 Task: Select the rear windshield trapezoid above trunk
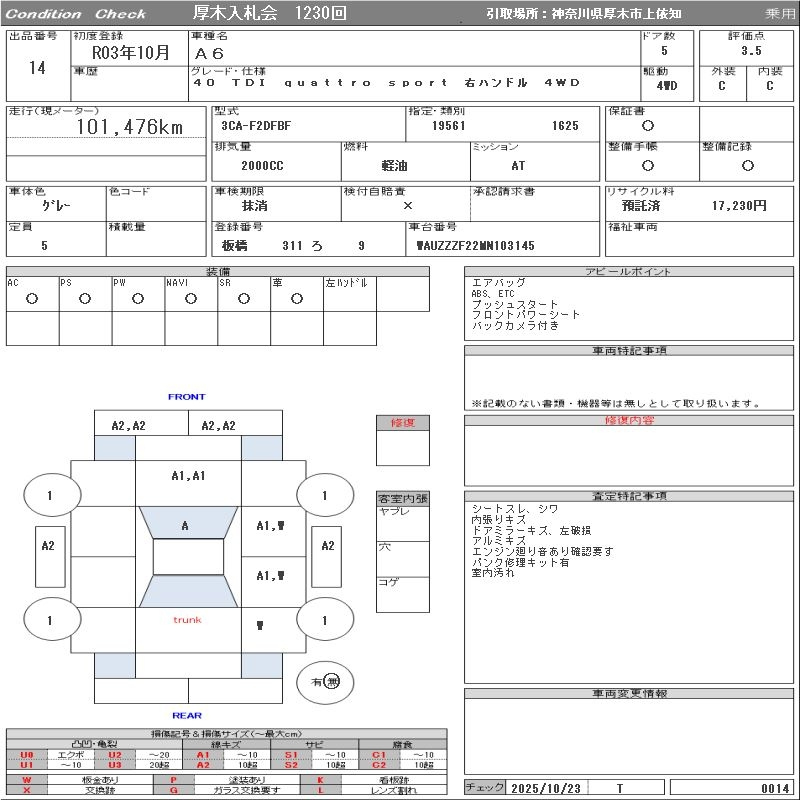click(x=188, y=591)
